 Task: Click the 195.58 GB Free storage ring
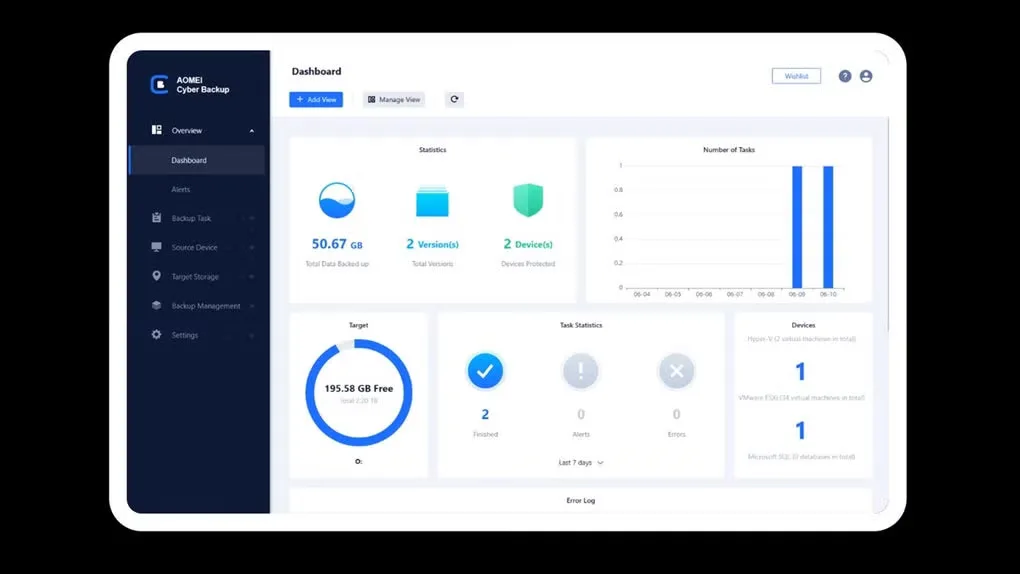358,392
